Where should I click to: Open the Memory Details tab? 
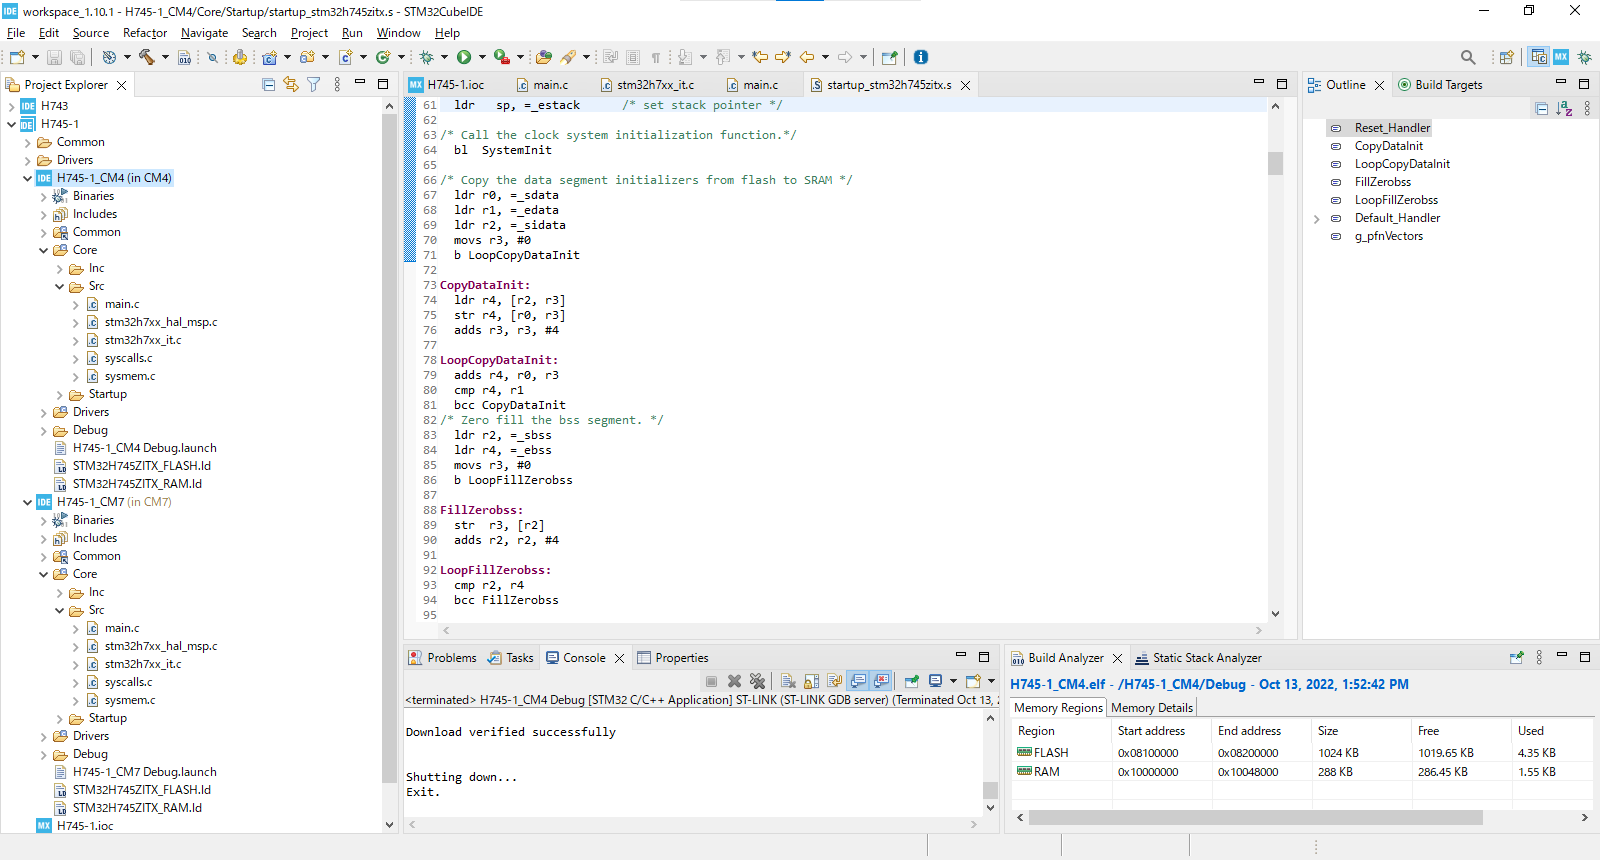[1151, 708]
